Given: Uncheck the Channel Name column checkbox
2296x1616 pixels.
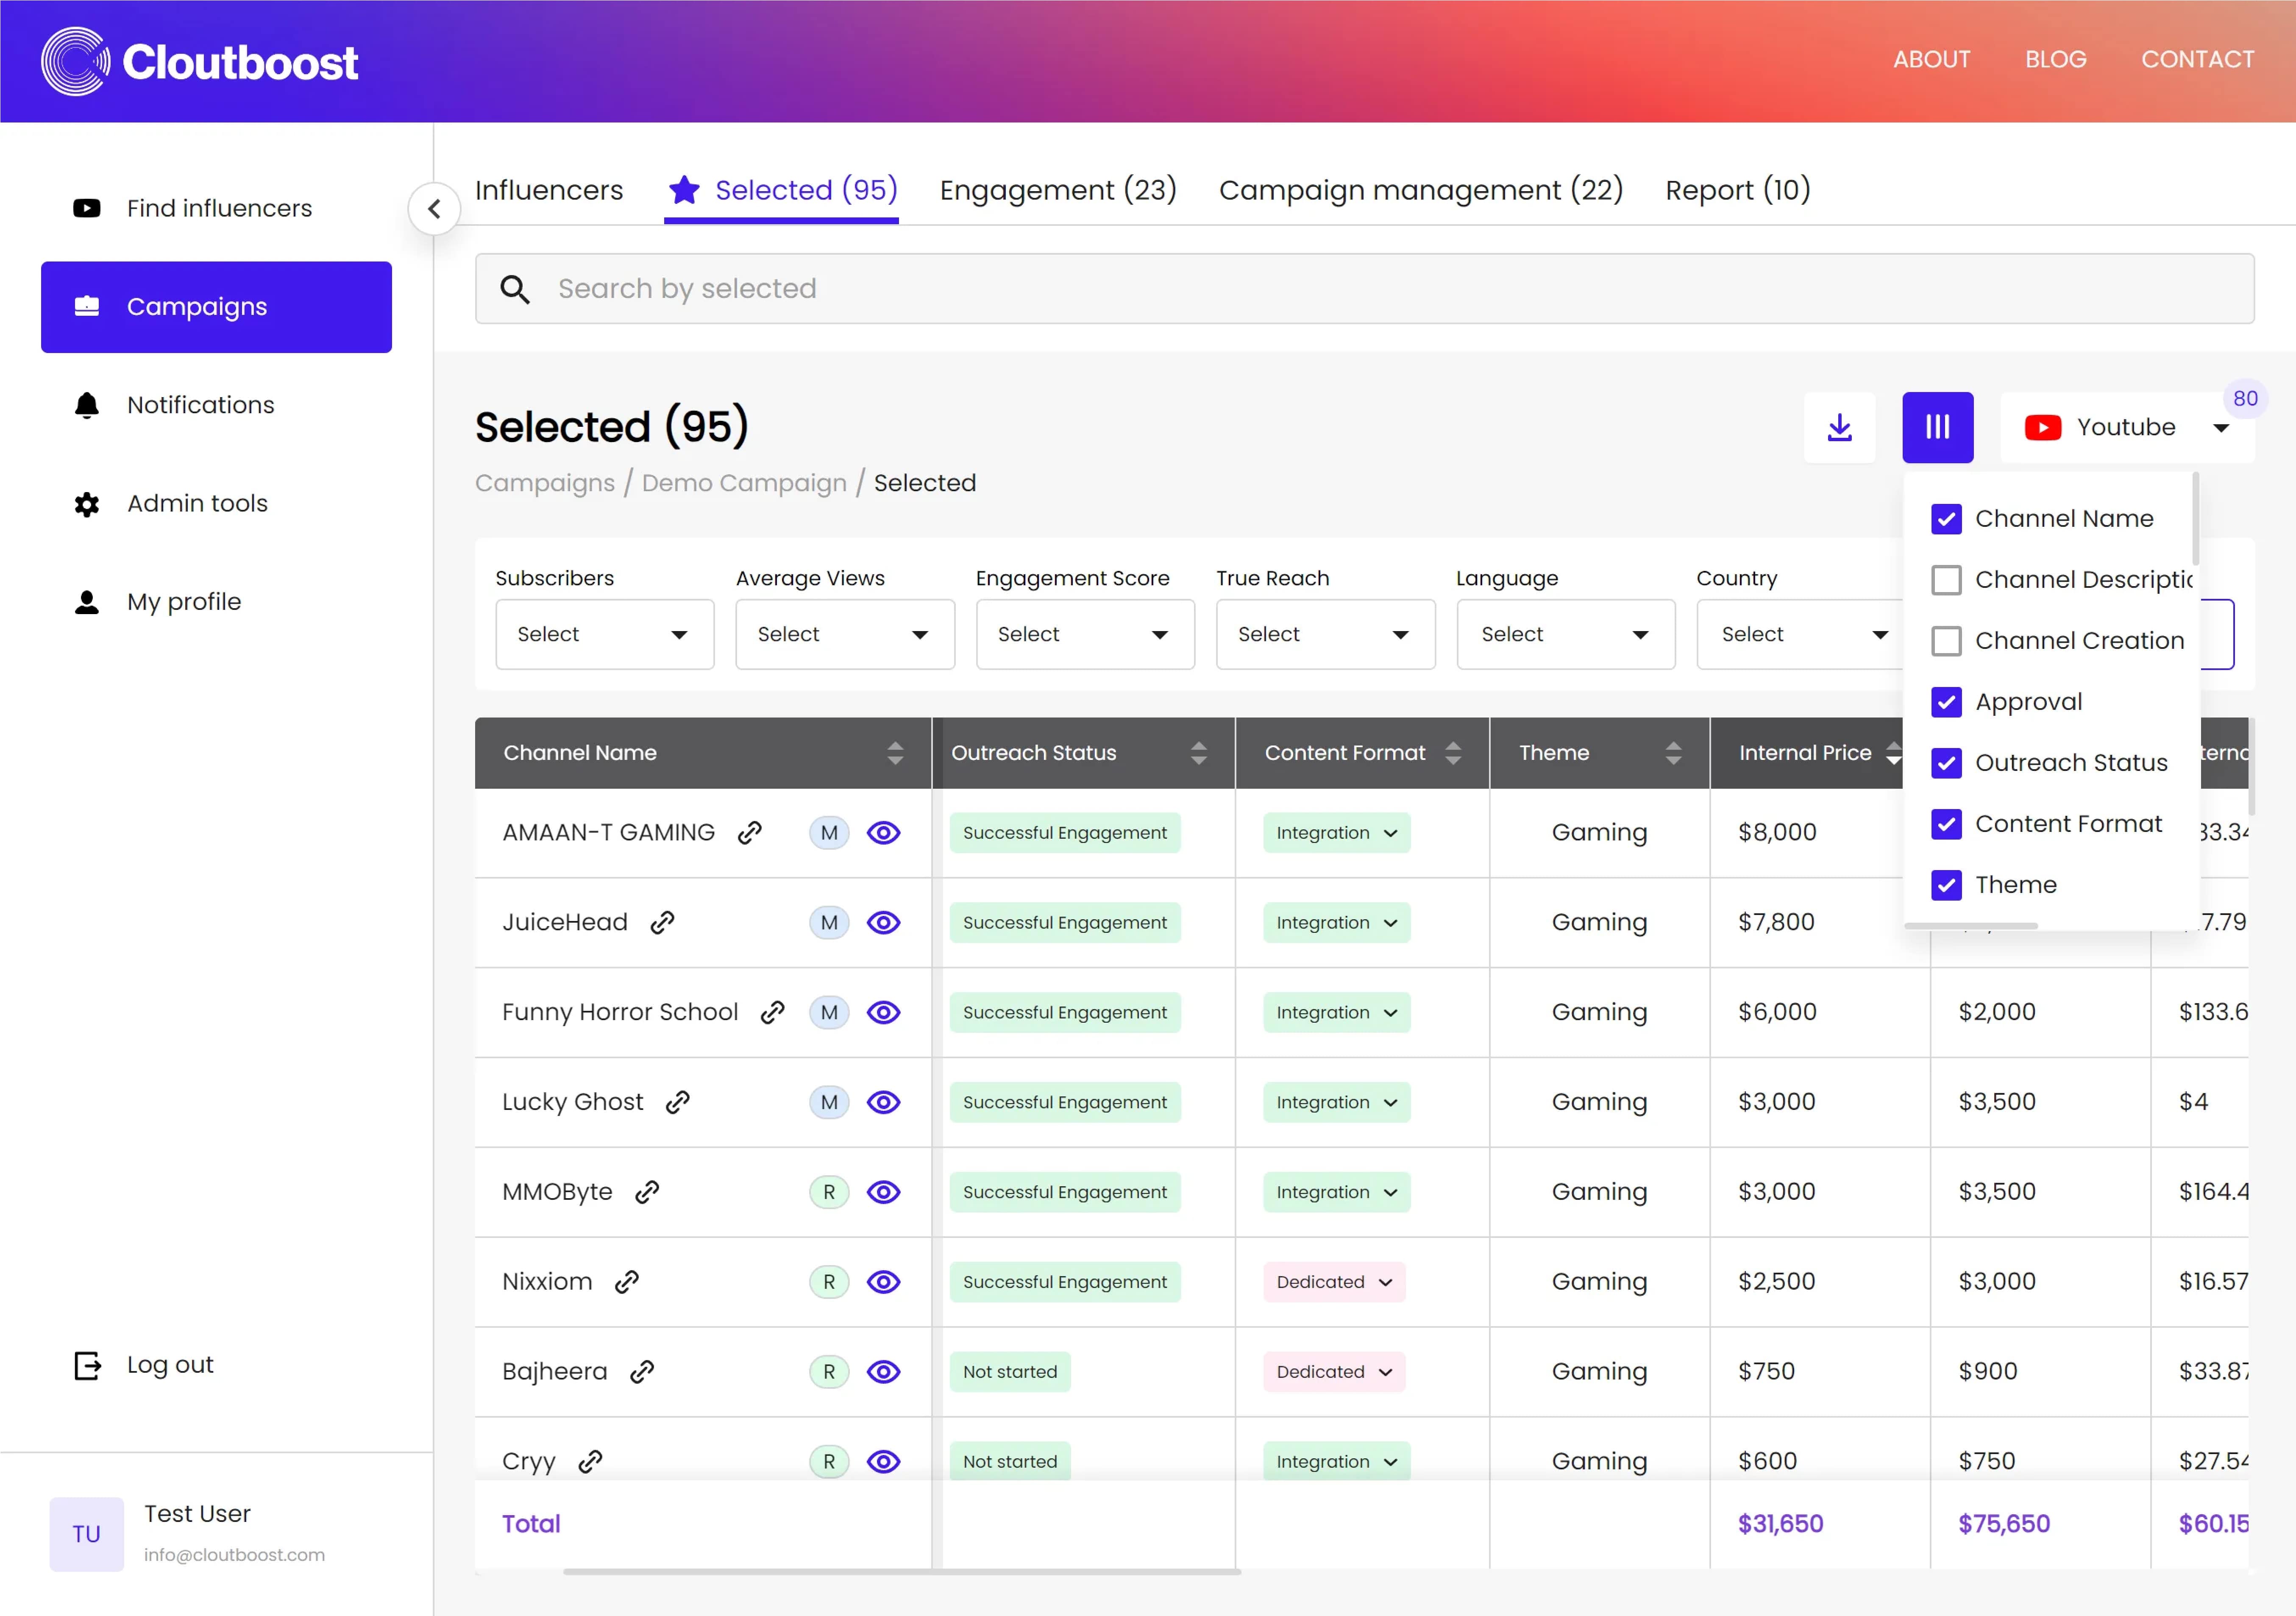Looking at the screenshot, I should click(x=1946, y=519).
